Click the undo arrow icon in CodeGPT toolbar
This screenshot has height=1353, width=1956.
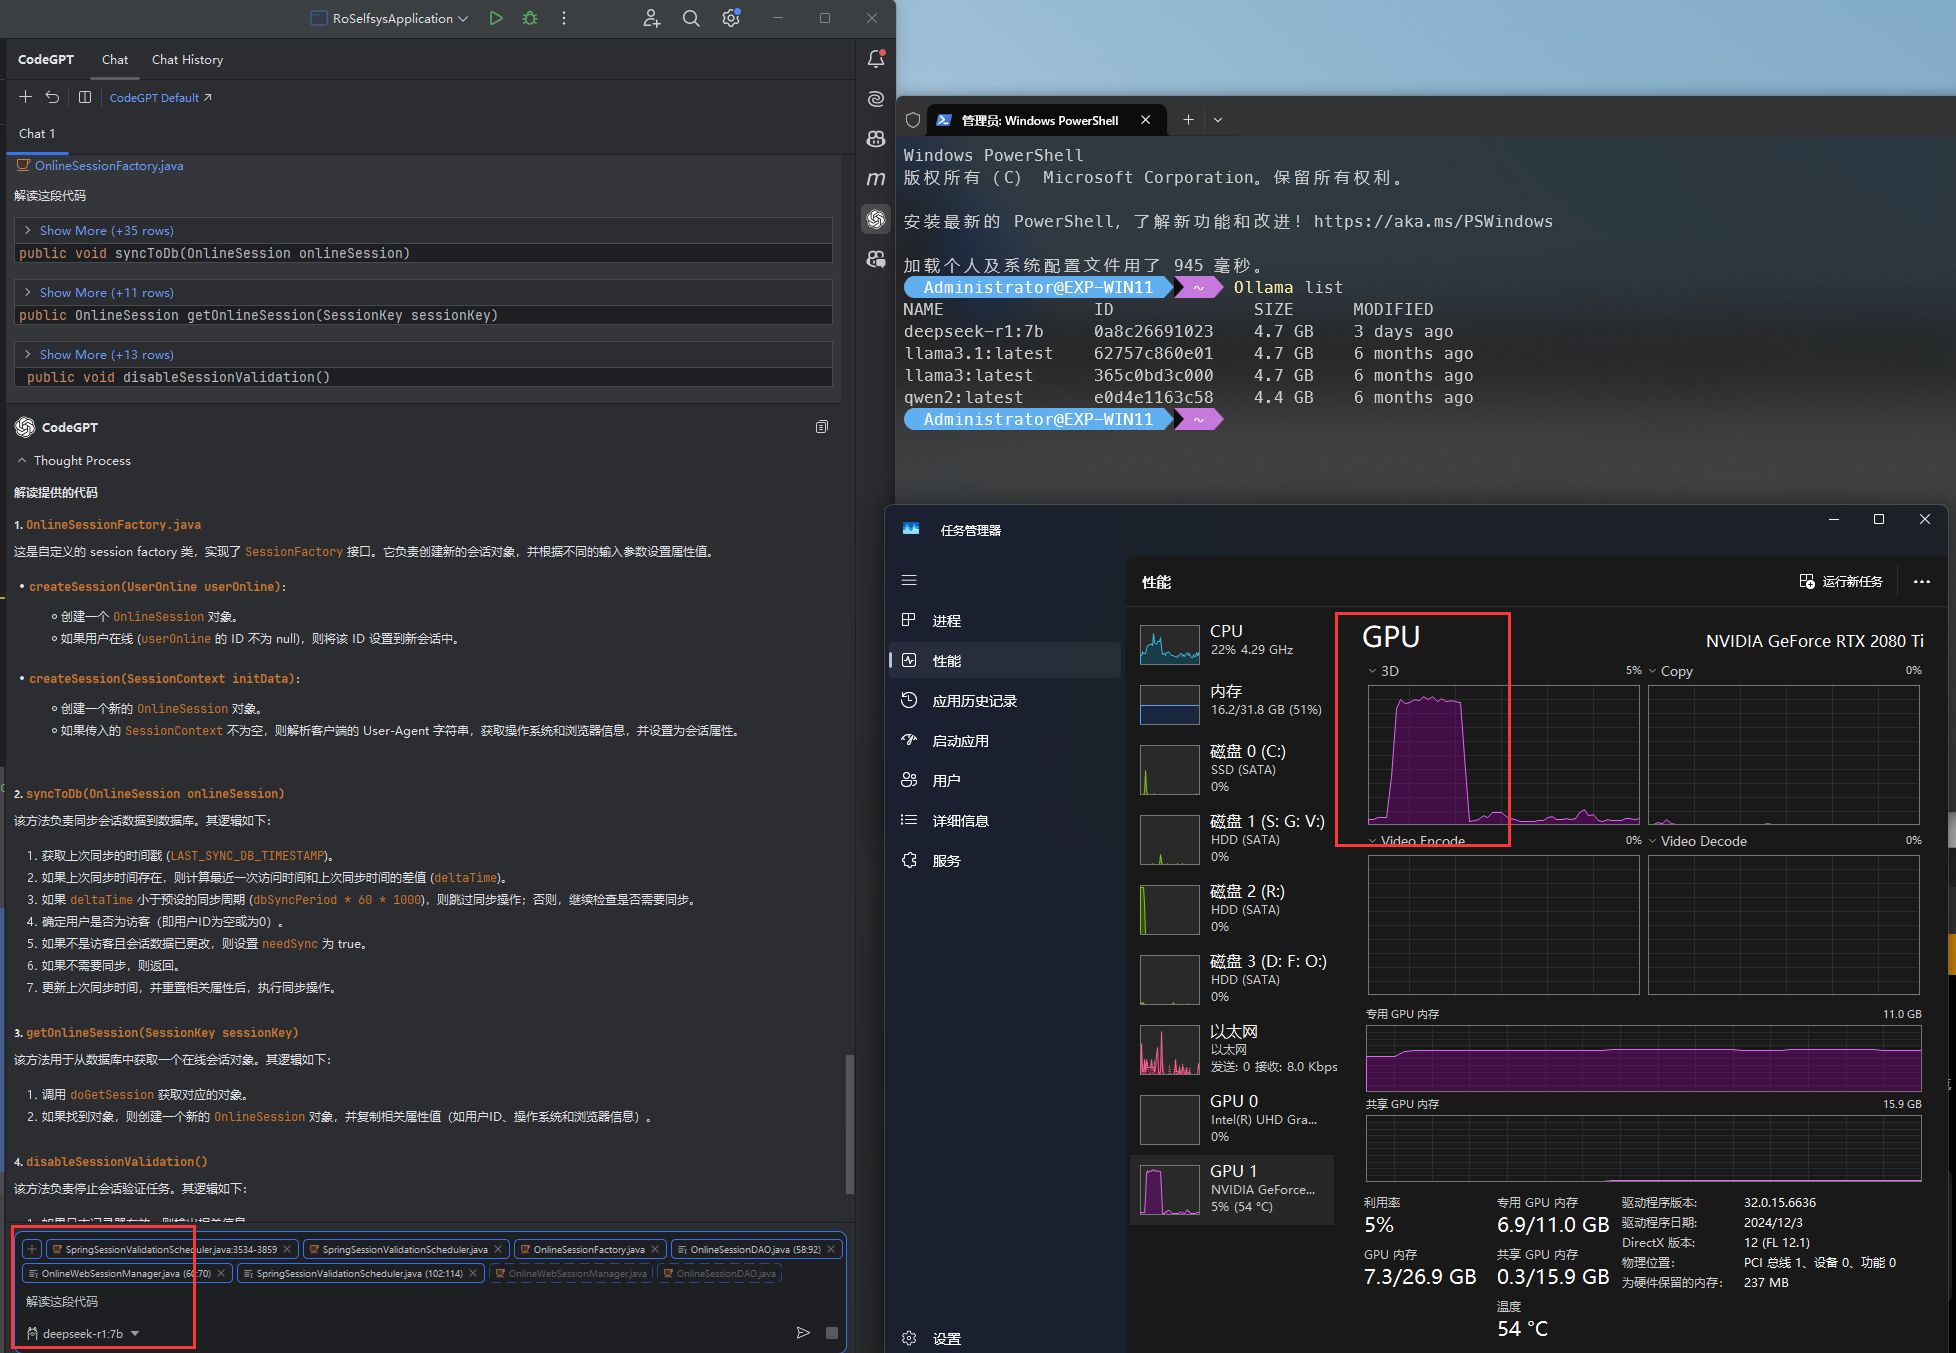[x=52, y=97]
